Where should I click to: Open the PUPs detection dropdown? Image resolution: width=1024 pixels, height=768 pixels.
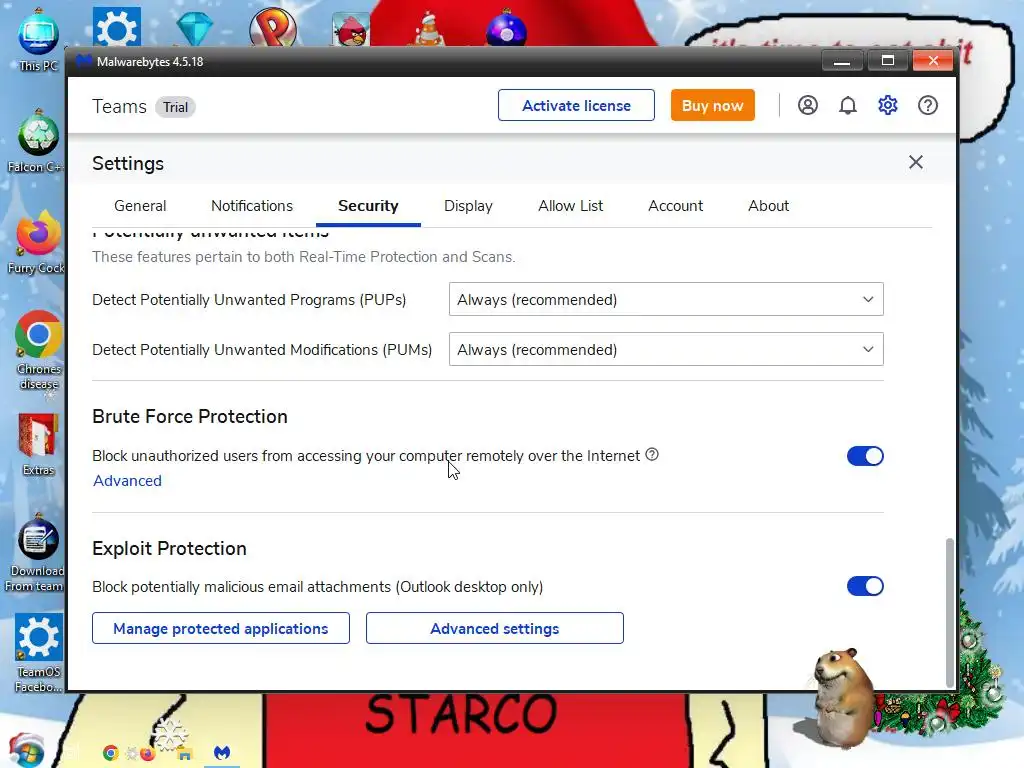666,299
